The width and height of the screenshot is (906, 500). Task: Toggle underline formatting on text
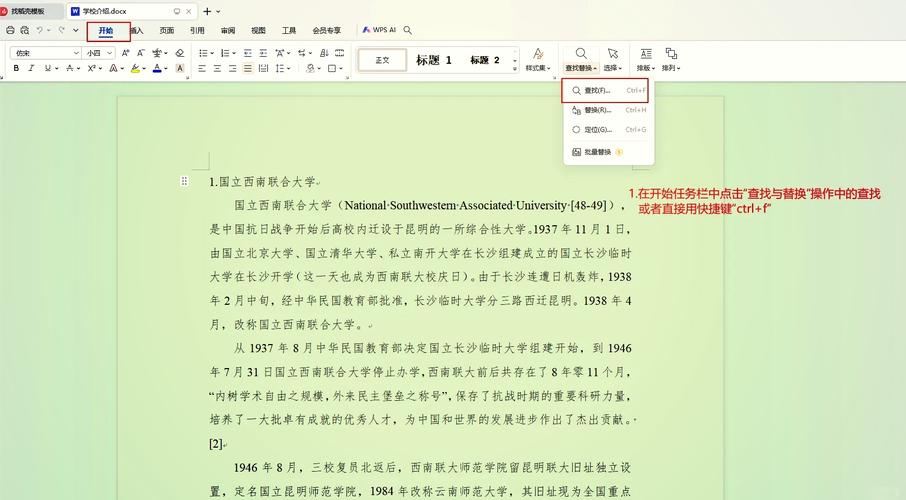pyautogui.click(x=48, y=69)
